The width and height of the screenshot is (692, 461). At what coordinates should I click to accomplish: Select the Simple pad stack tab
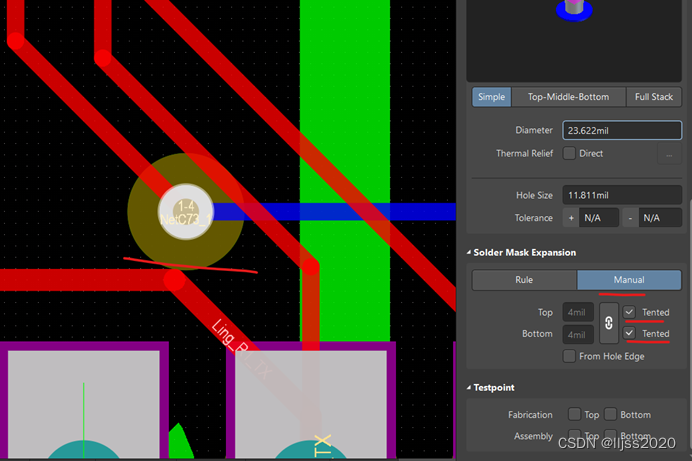click(491, 97)
